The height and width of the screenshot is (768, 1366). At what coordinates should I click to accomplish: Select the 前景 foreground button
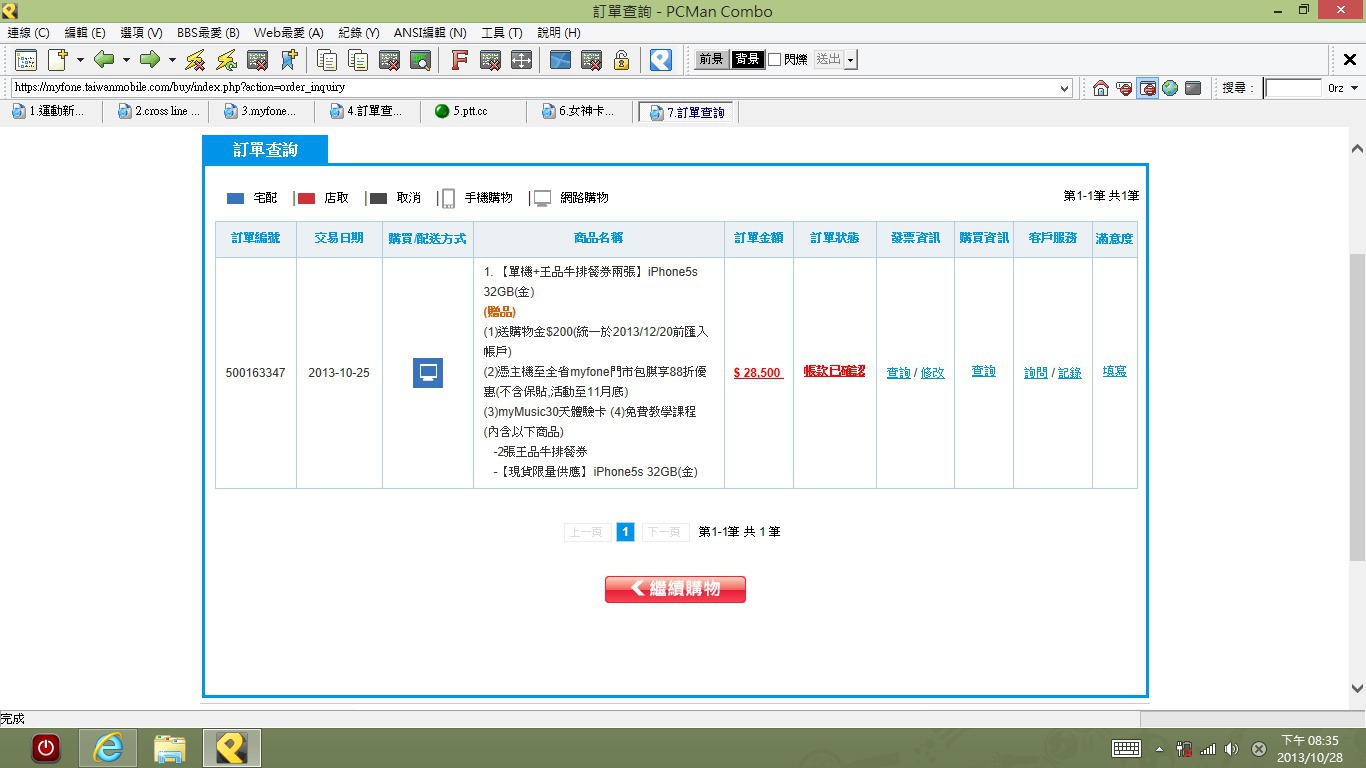[711, 60]
